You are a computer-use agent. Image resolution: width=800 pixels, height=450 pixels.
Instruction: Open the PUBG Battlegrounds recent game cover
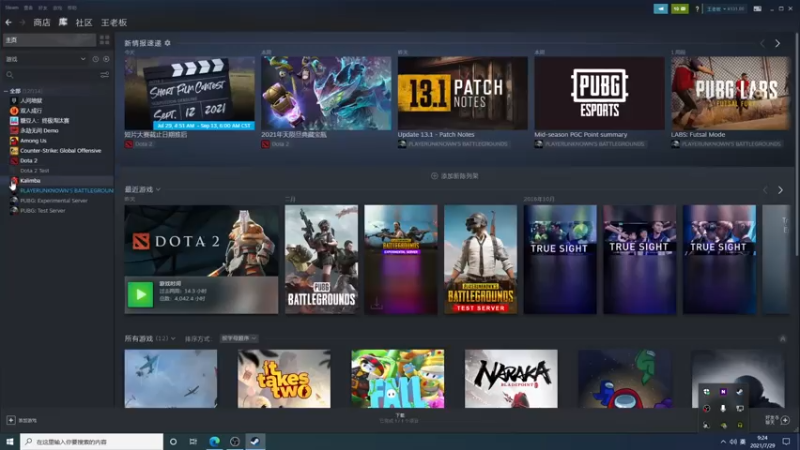coord(321,259)
